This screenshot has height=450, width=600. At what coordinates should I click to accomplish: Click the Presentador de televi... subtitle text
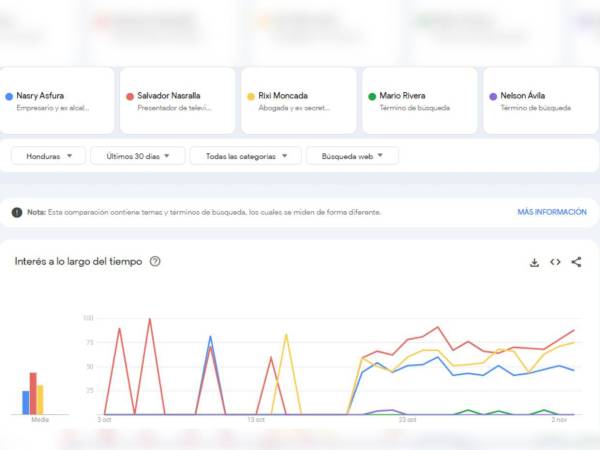173,107
